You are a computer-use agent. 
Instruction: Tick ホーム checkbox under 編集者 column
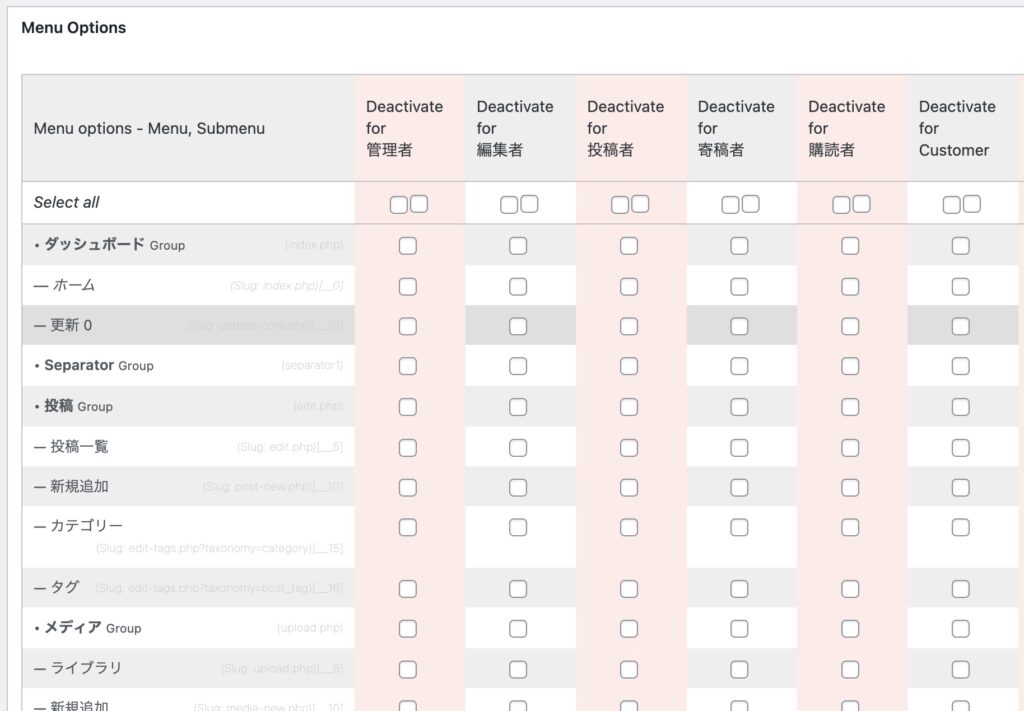(518, 287)
